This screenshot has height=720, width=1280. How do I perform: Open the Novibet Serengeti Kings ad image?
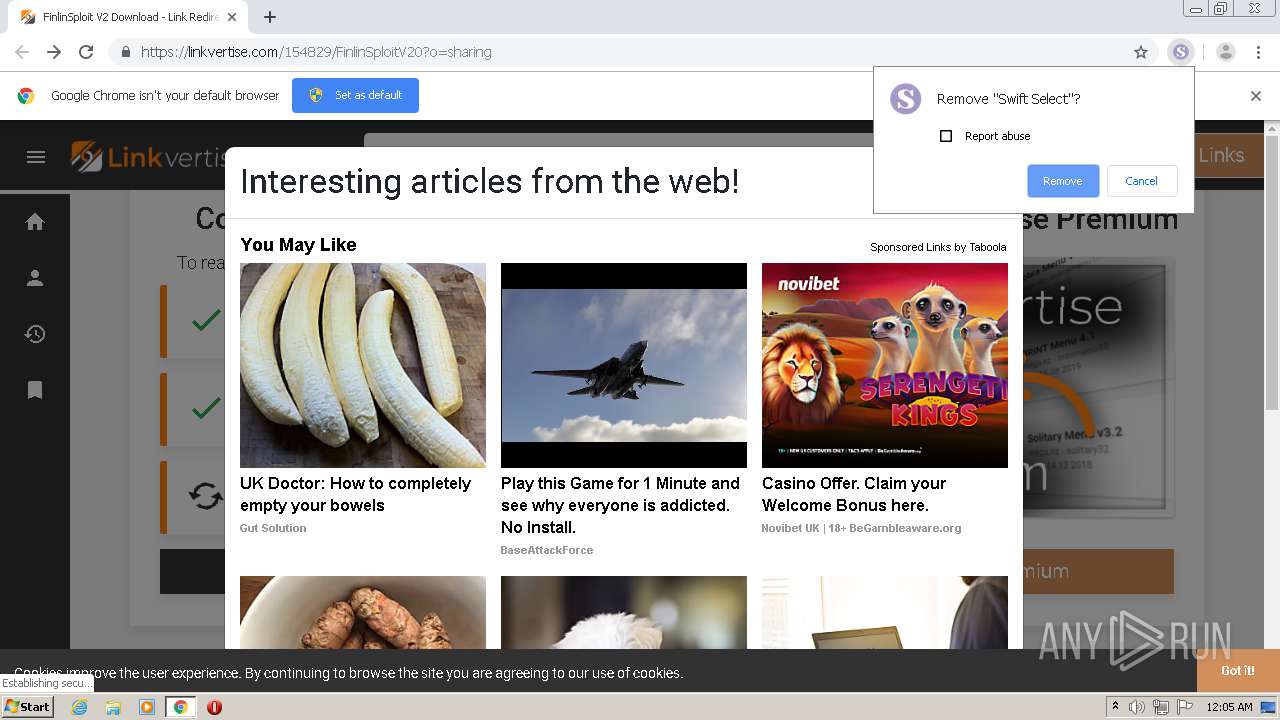pos(885,365)
